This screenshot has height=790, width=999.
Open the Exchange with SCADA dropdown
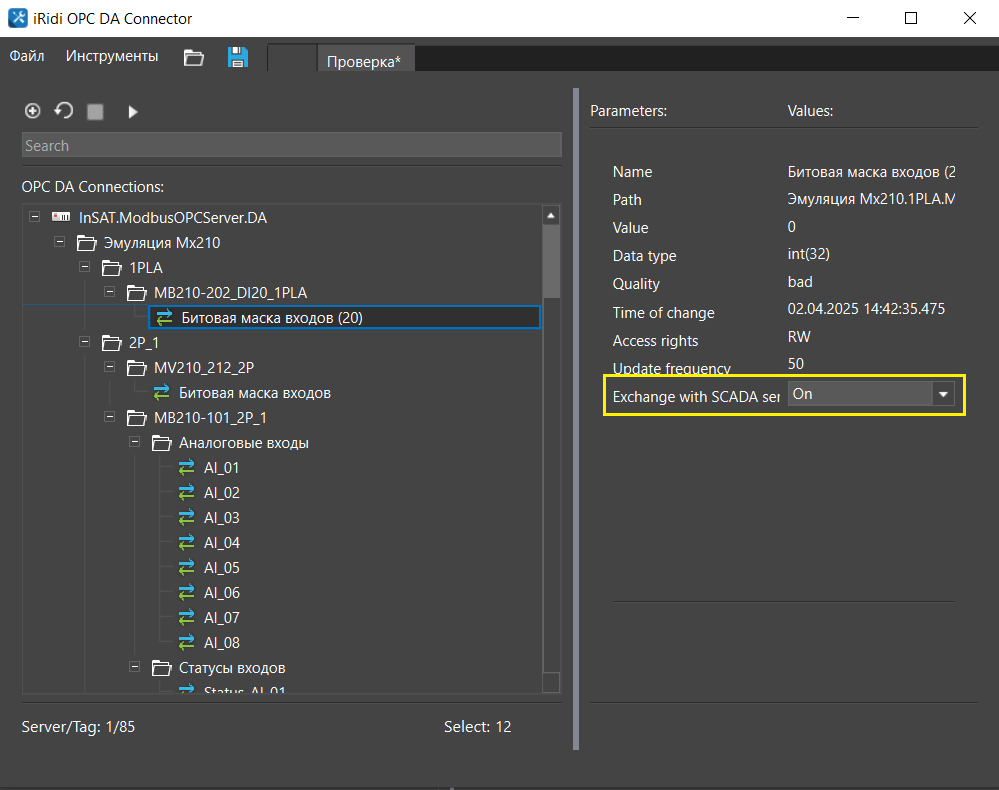(942, 394)
